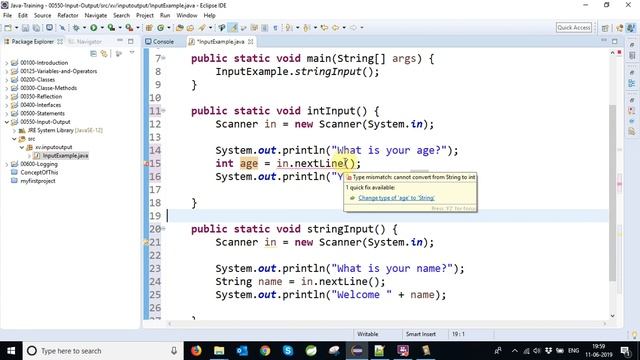640x360 pixels.
Task: Click the Open Type toolbar icon
Action: coord(179,28)
